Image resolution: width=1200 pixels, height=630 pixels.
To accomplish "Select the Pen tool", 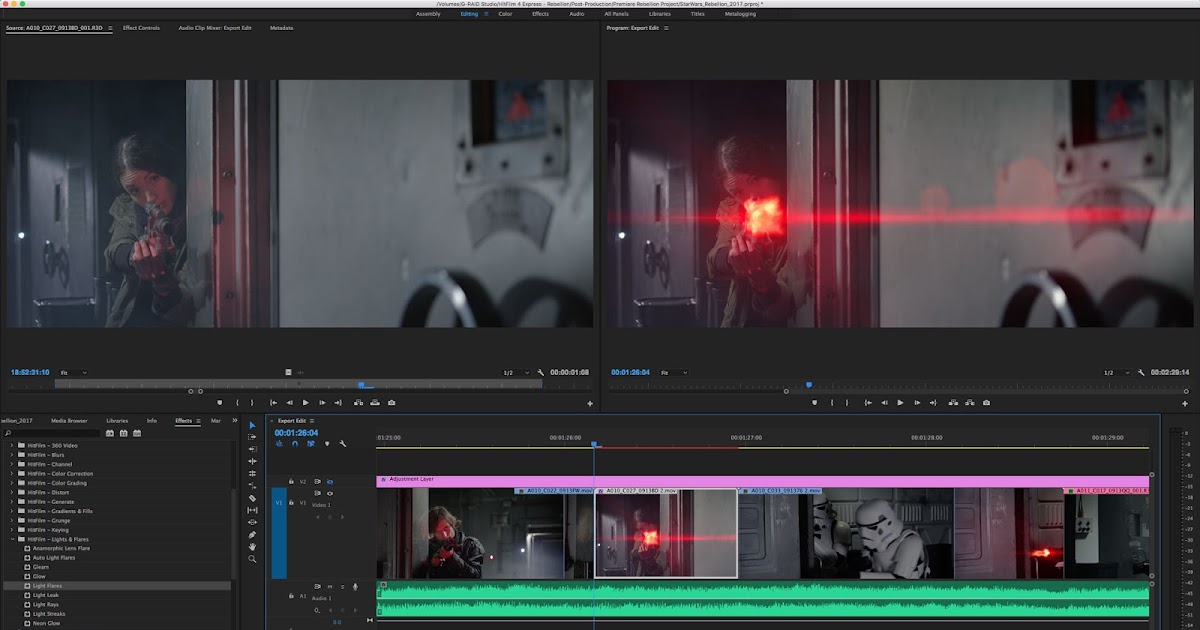I will click(252, 534).
